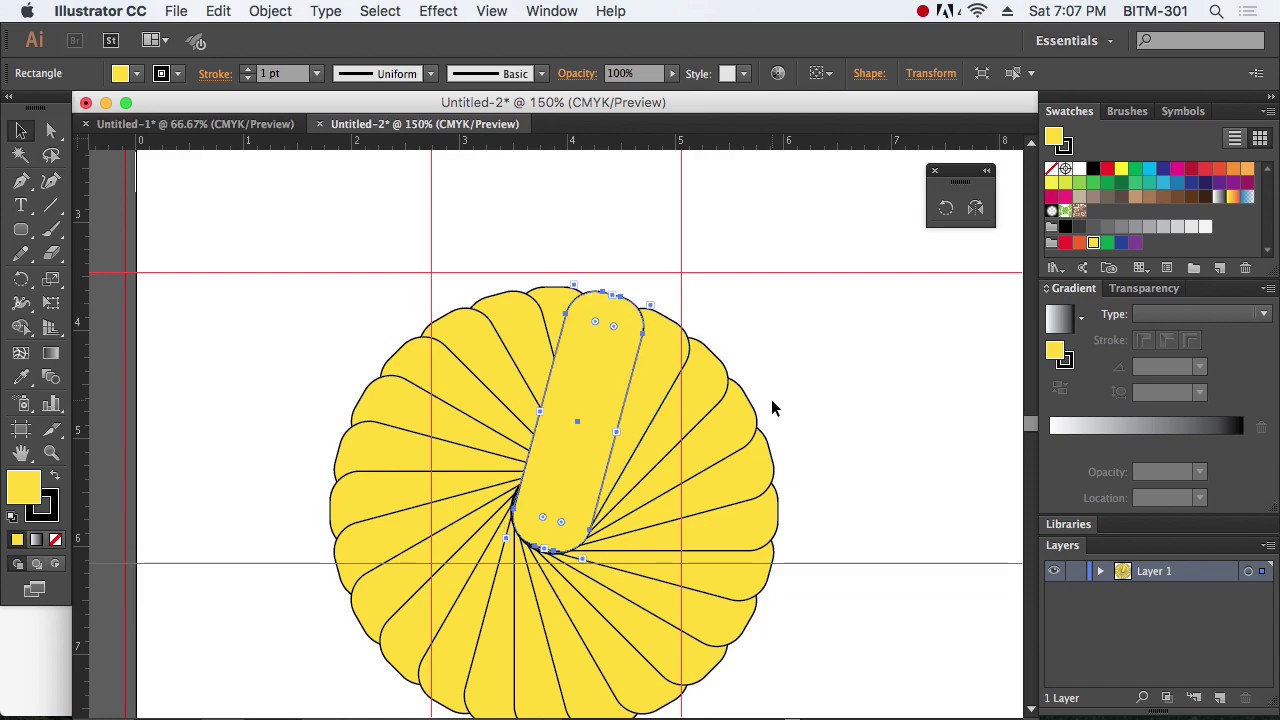Image resolution: width=1280 pixels, height=720 pixels.
Task: Open the Effect menu
Action: (438, 11)
